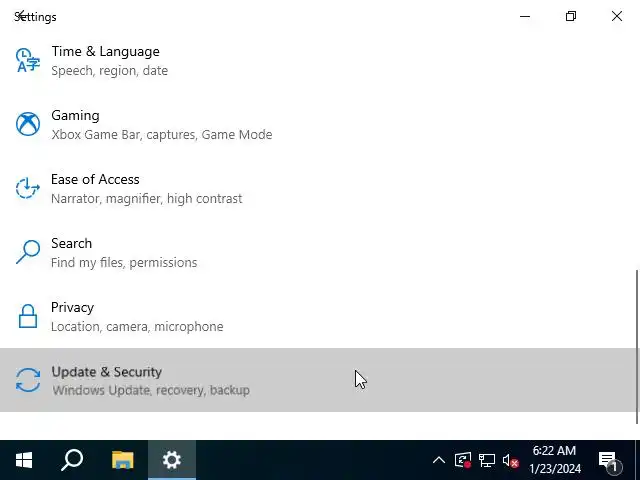Open taskbar search magnifier

click(x=72, y=460)
